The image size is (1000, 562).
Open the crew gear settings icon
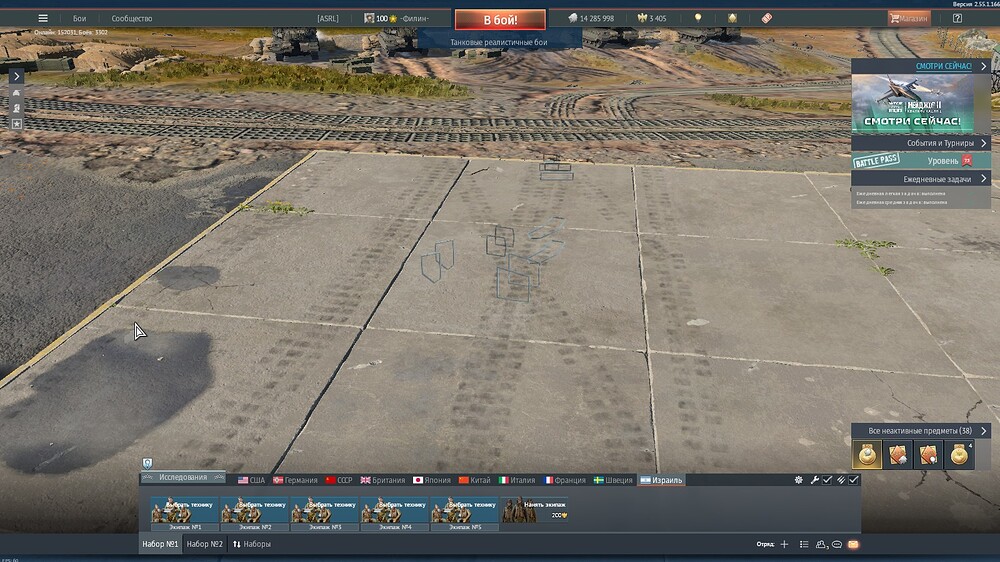coord(798,480)
